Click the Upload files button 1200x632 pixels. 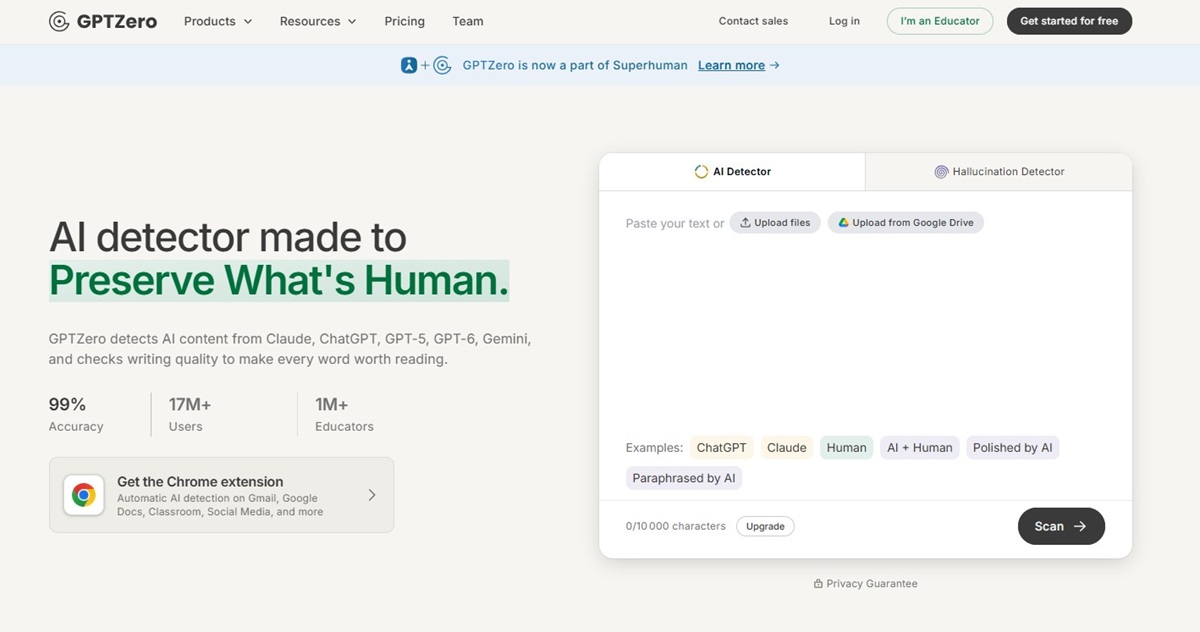tap(775, 223)
